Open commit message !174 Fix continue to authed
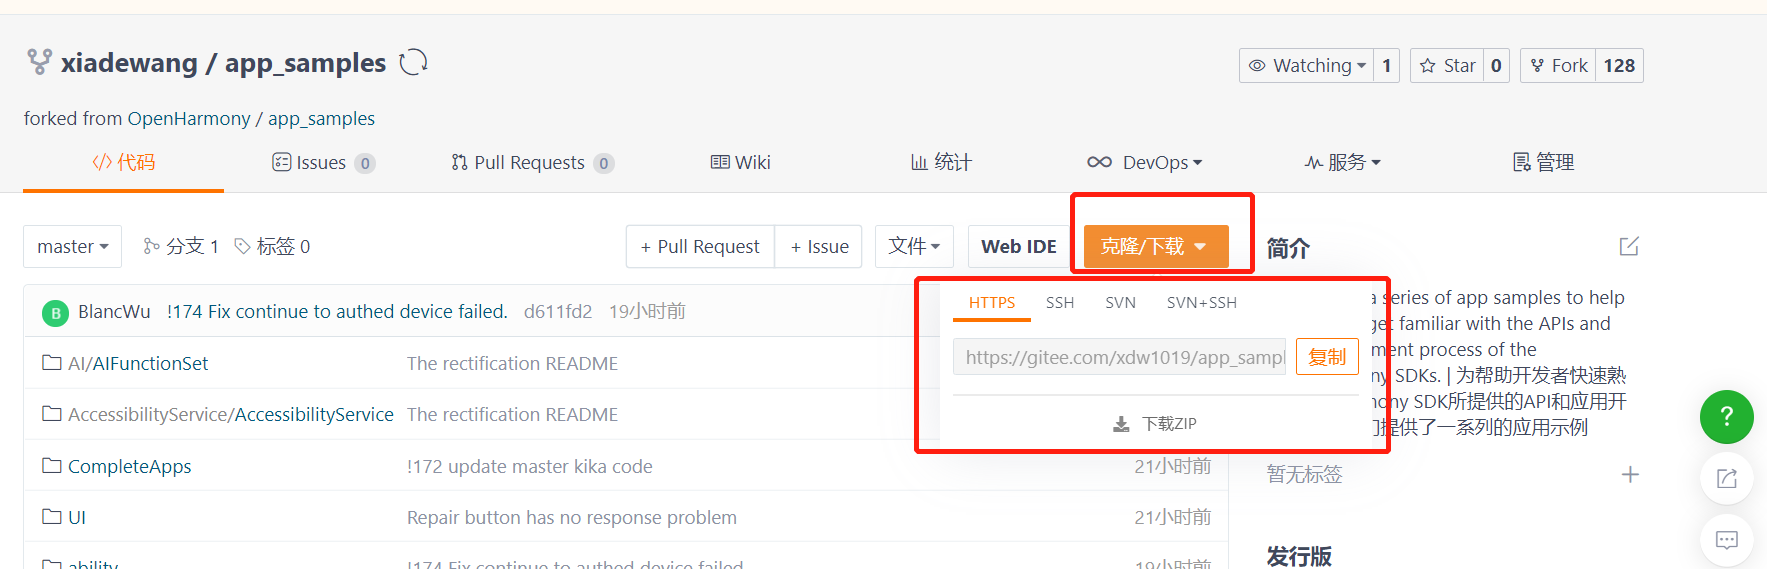The height and width of the screenshot is (569, 1767). (x=337, y=312)
